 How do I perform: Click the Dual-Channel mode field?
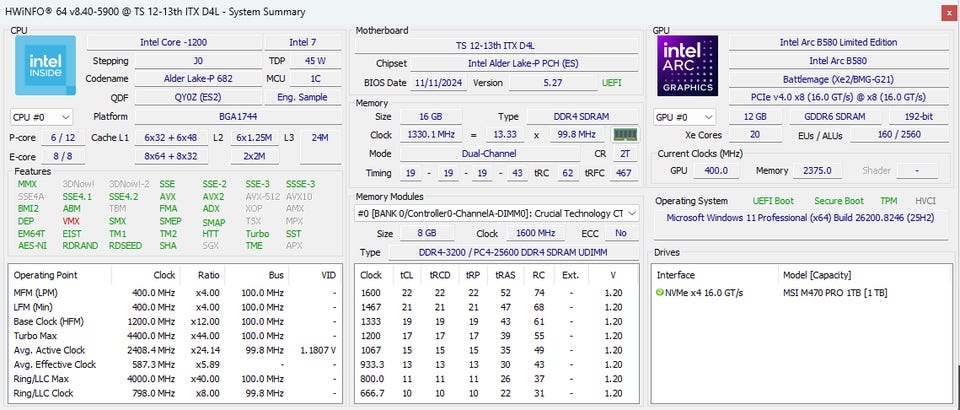pyautogui.click(x=489, y=154)
